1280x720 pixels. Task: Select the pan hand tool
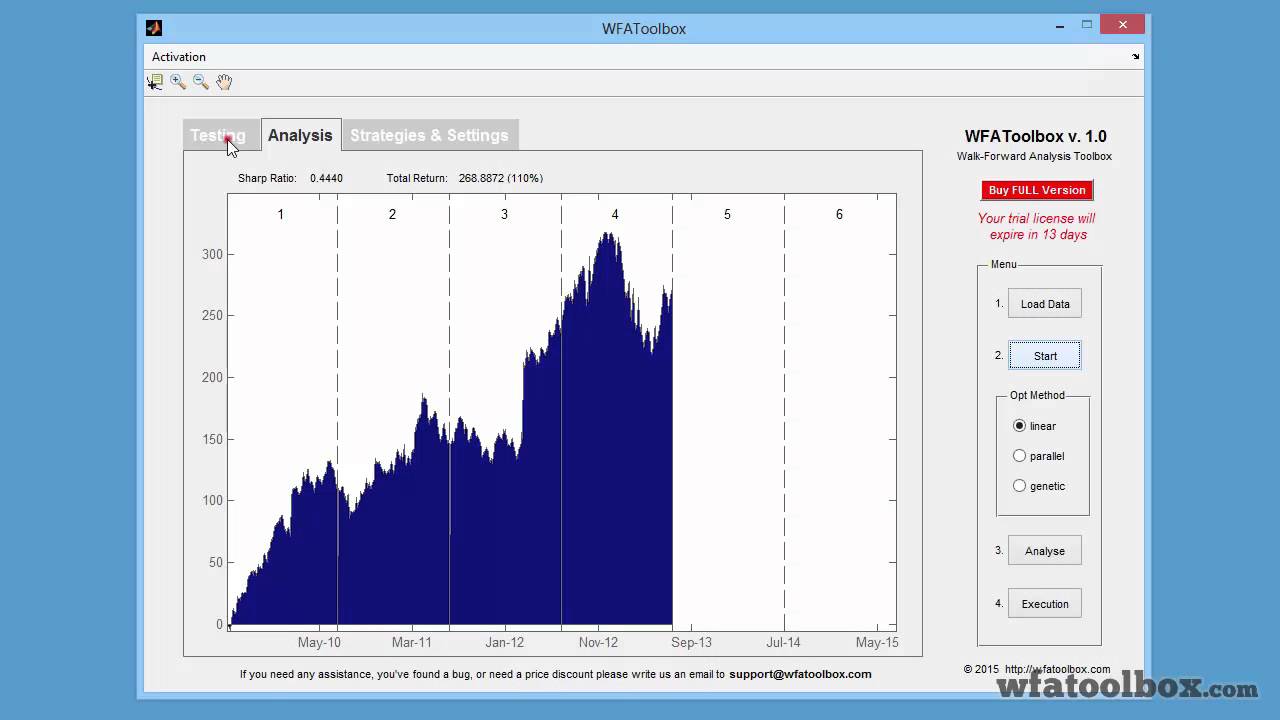[x=224, y=82]
